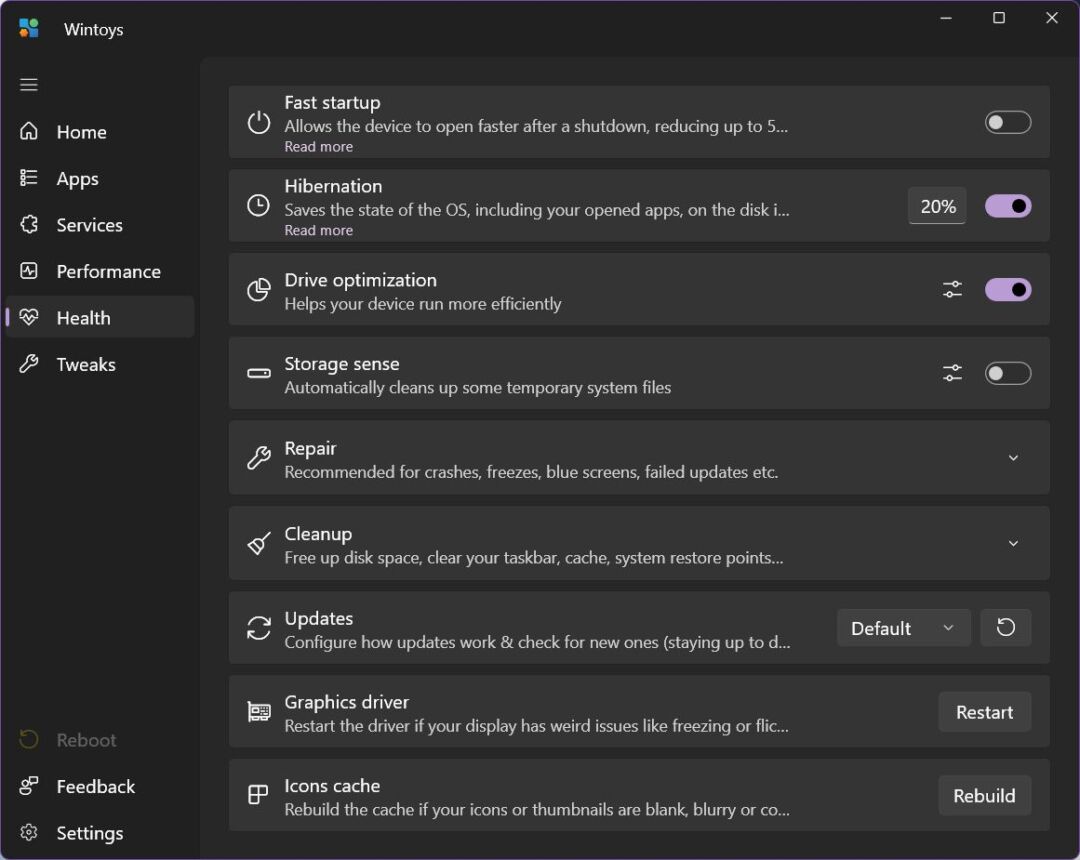The image size is (1080, 860).
Task: Click the Hibernation clock icon
Action: pos(259,206)
